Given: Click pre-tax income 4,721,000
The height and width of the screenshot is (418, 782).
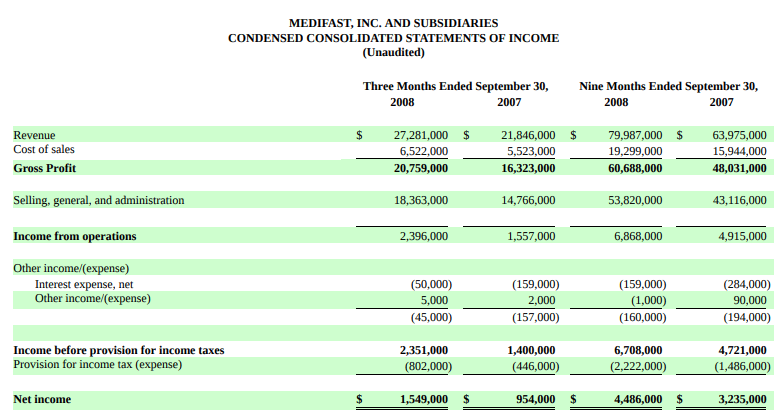Looking at the screenshot, I should (x=742, y=350).
